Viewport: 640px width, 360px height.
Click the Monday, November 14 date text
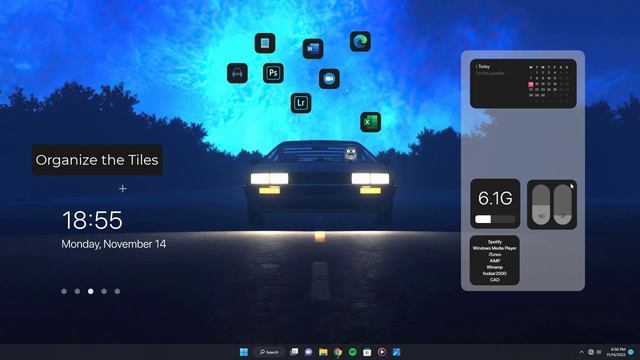tap(113, 244)
